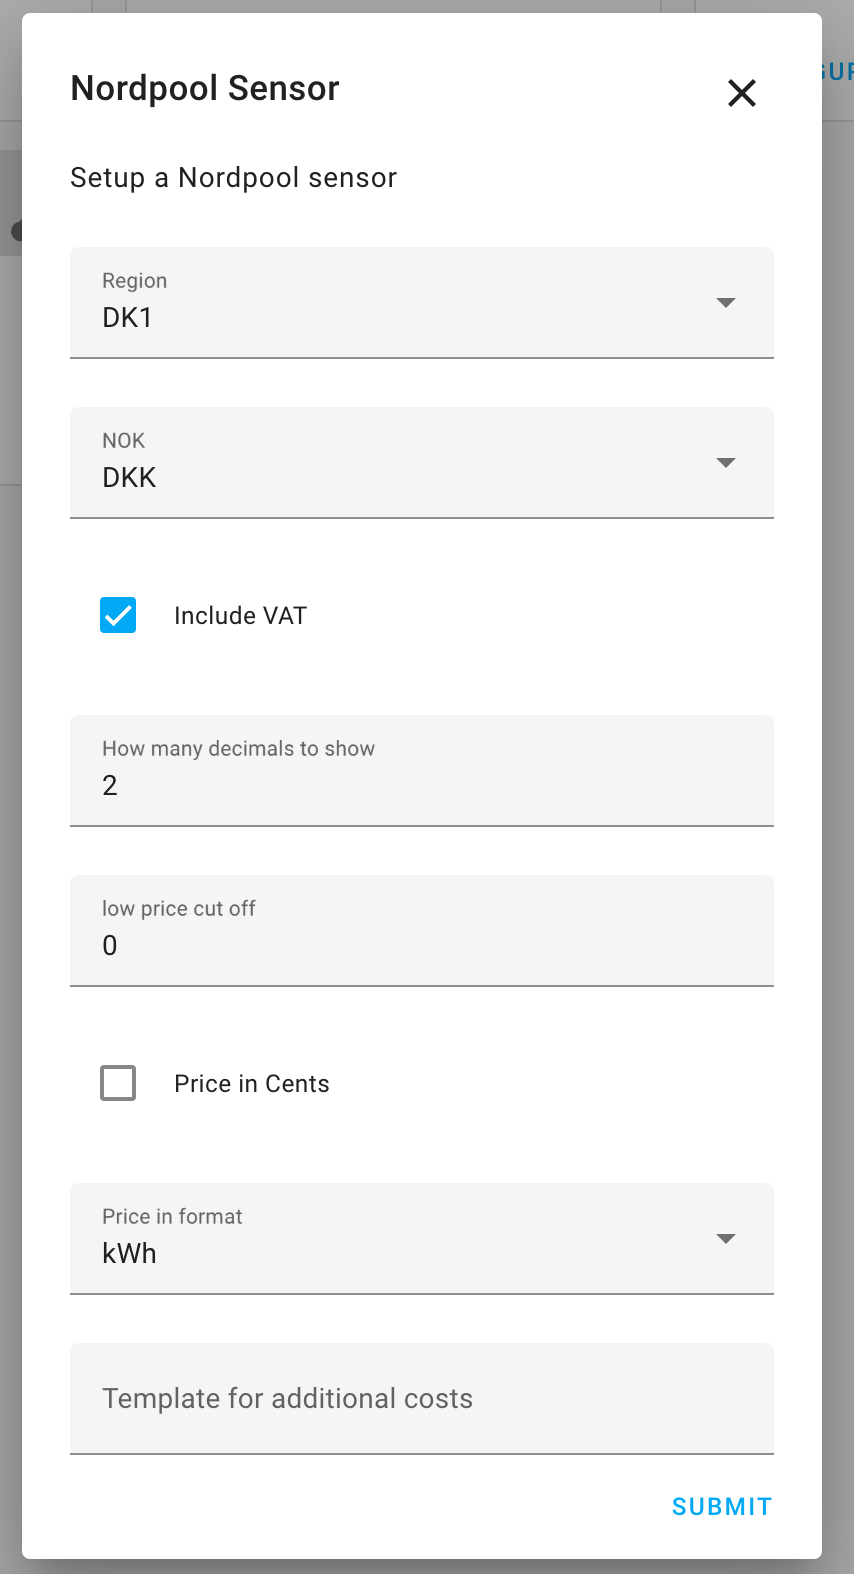This screenshot has height=1574, width=854.
Task: Click the Nordpool Sensor dialog title
Action: 204,88
